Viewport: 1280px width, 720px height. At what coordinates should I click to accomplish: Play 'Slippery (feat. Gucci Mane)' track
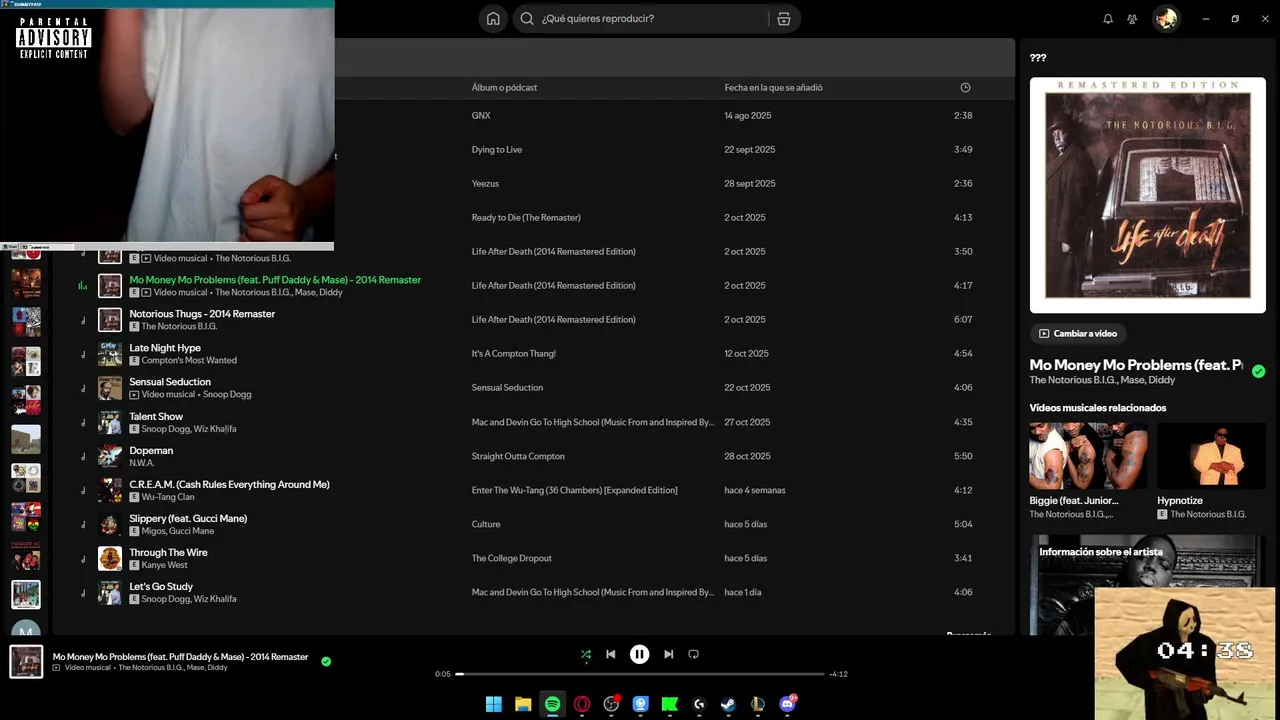[188, 518]
